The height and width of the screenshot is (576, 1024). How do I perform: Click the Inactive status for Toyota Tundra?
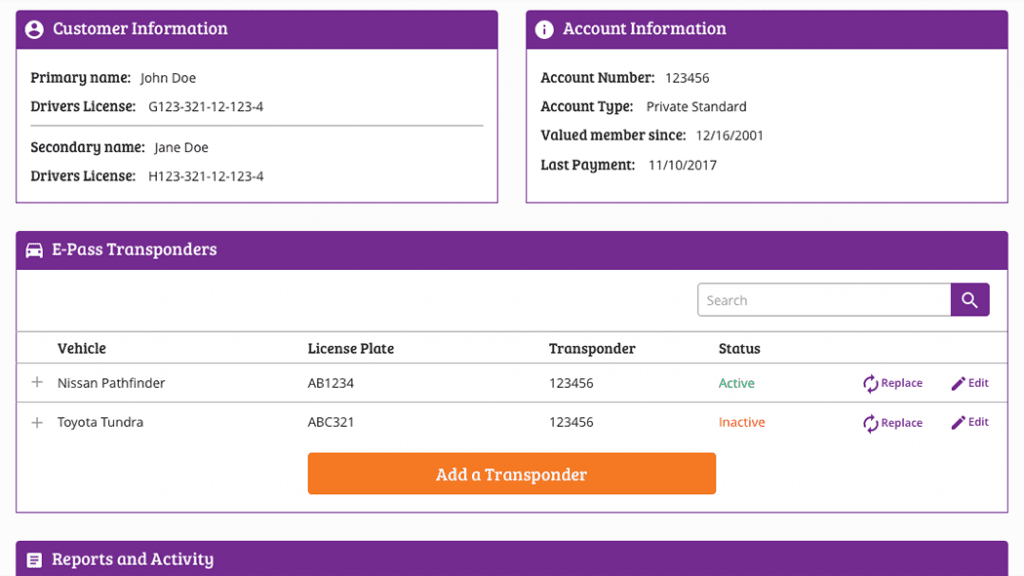pyautogui.click(x=742, y=422)
